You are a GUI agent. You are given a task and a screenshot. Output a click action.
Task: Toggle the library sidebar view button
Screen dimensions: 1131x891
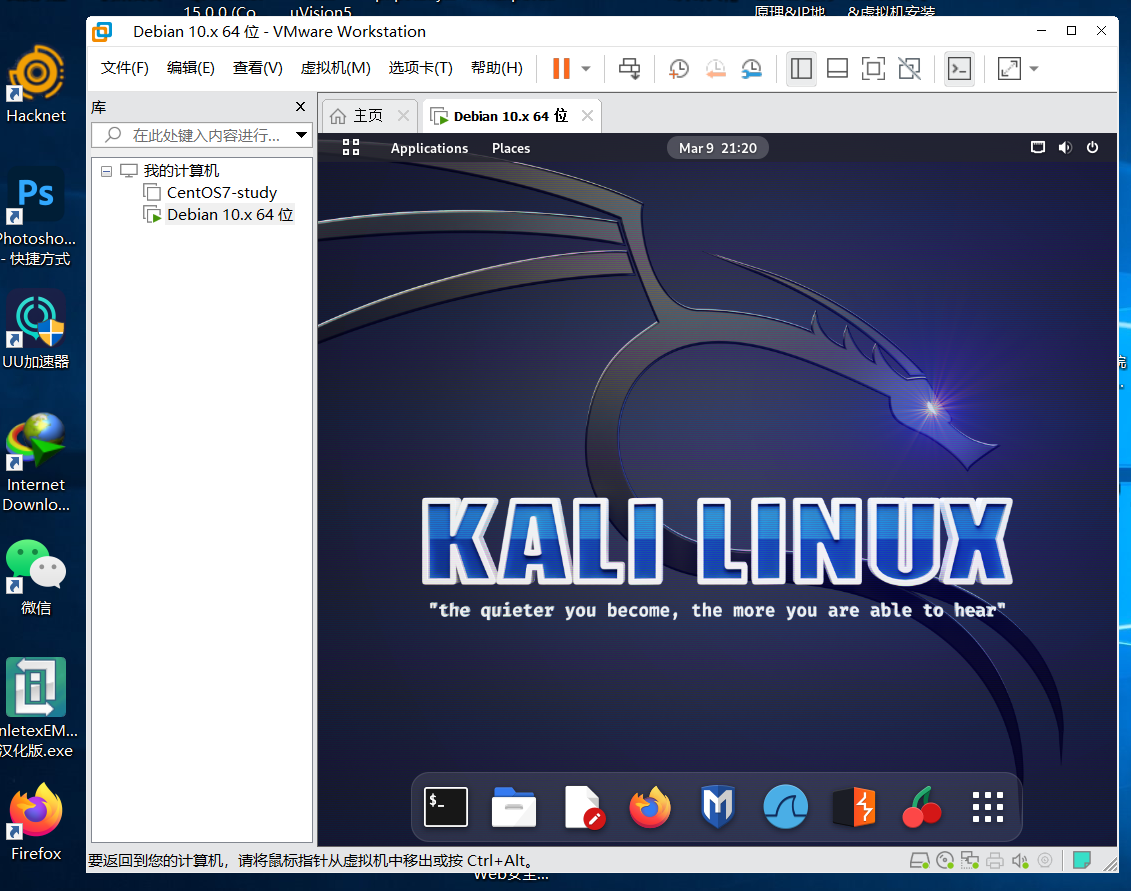click(801, 69)
